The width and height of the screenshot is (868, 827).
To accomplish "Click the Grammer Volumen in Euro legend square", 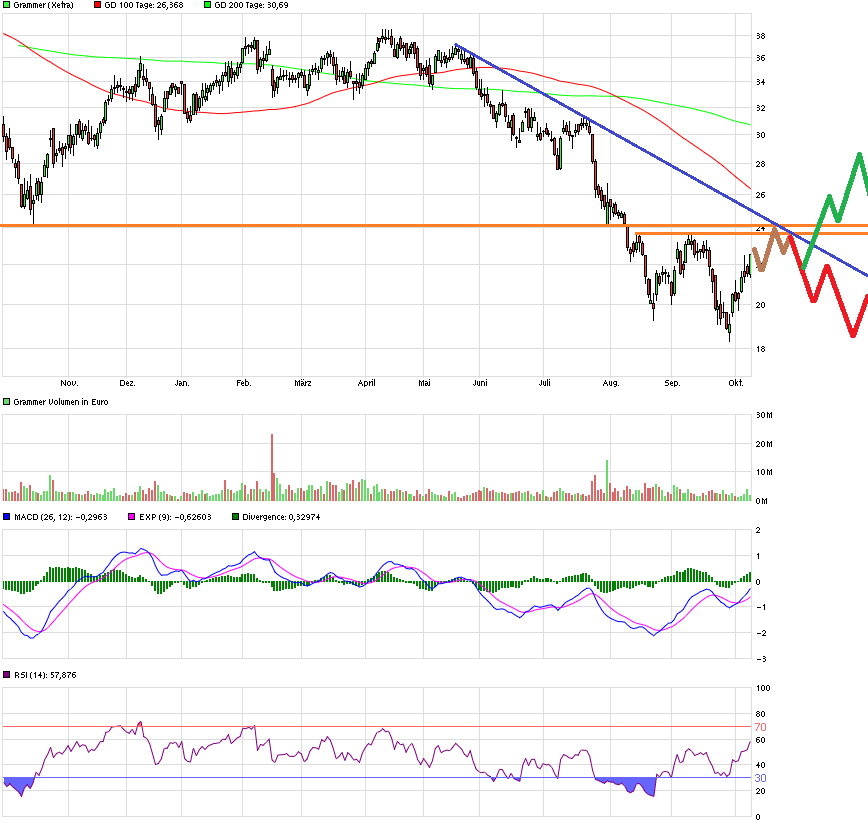I will 7,402.
